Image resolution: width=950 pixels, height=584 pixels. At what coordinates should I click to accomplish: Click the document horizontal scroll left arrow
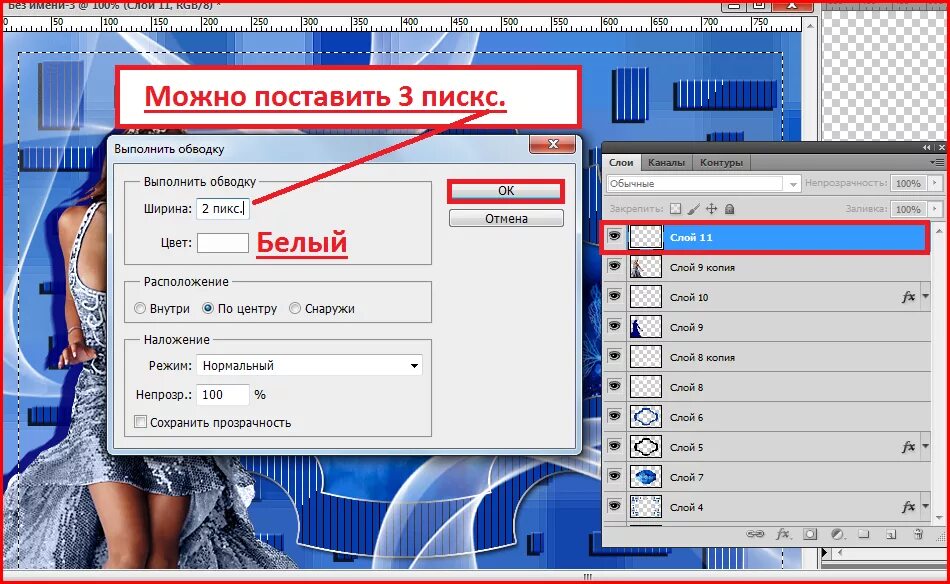point(840,552)
